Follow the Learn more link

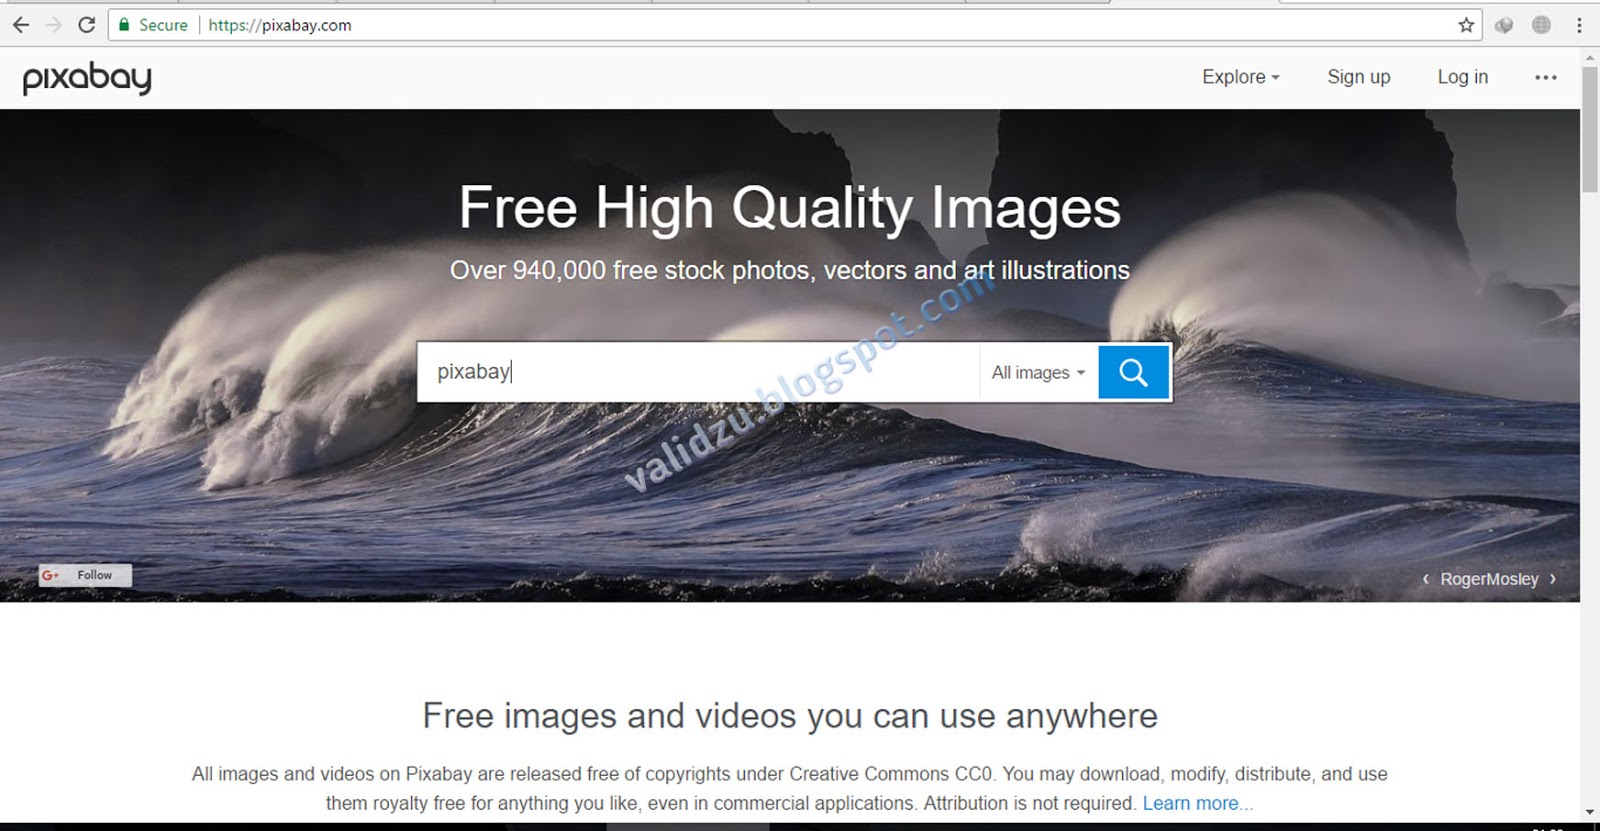tap(1197, 803)
